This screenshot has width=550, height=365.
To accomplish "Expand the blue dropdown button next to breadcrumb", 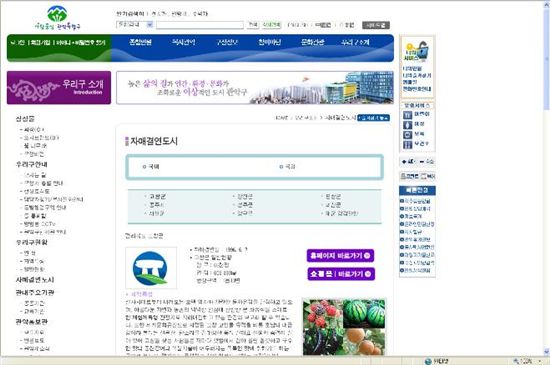I will point(373,118).
